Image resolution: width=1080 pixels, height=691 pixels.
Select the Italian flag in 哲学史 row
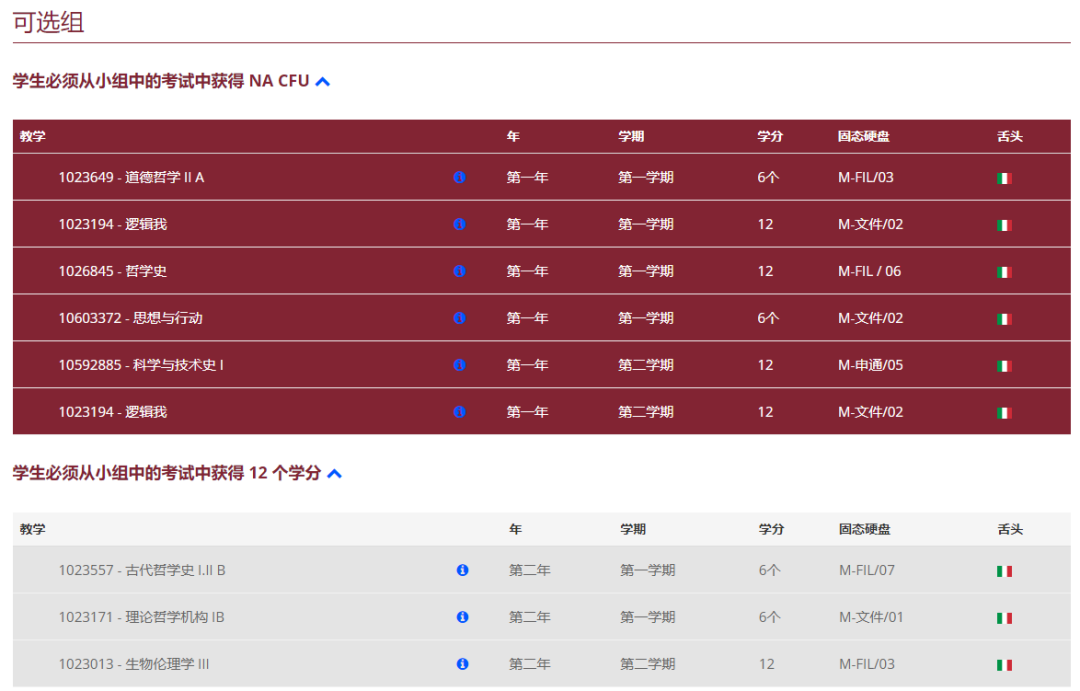(x=1004, y=272)
